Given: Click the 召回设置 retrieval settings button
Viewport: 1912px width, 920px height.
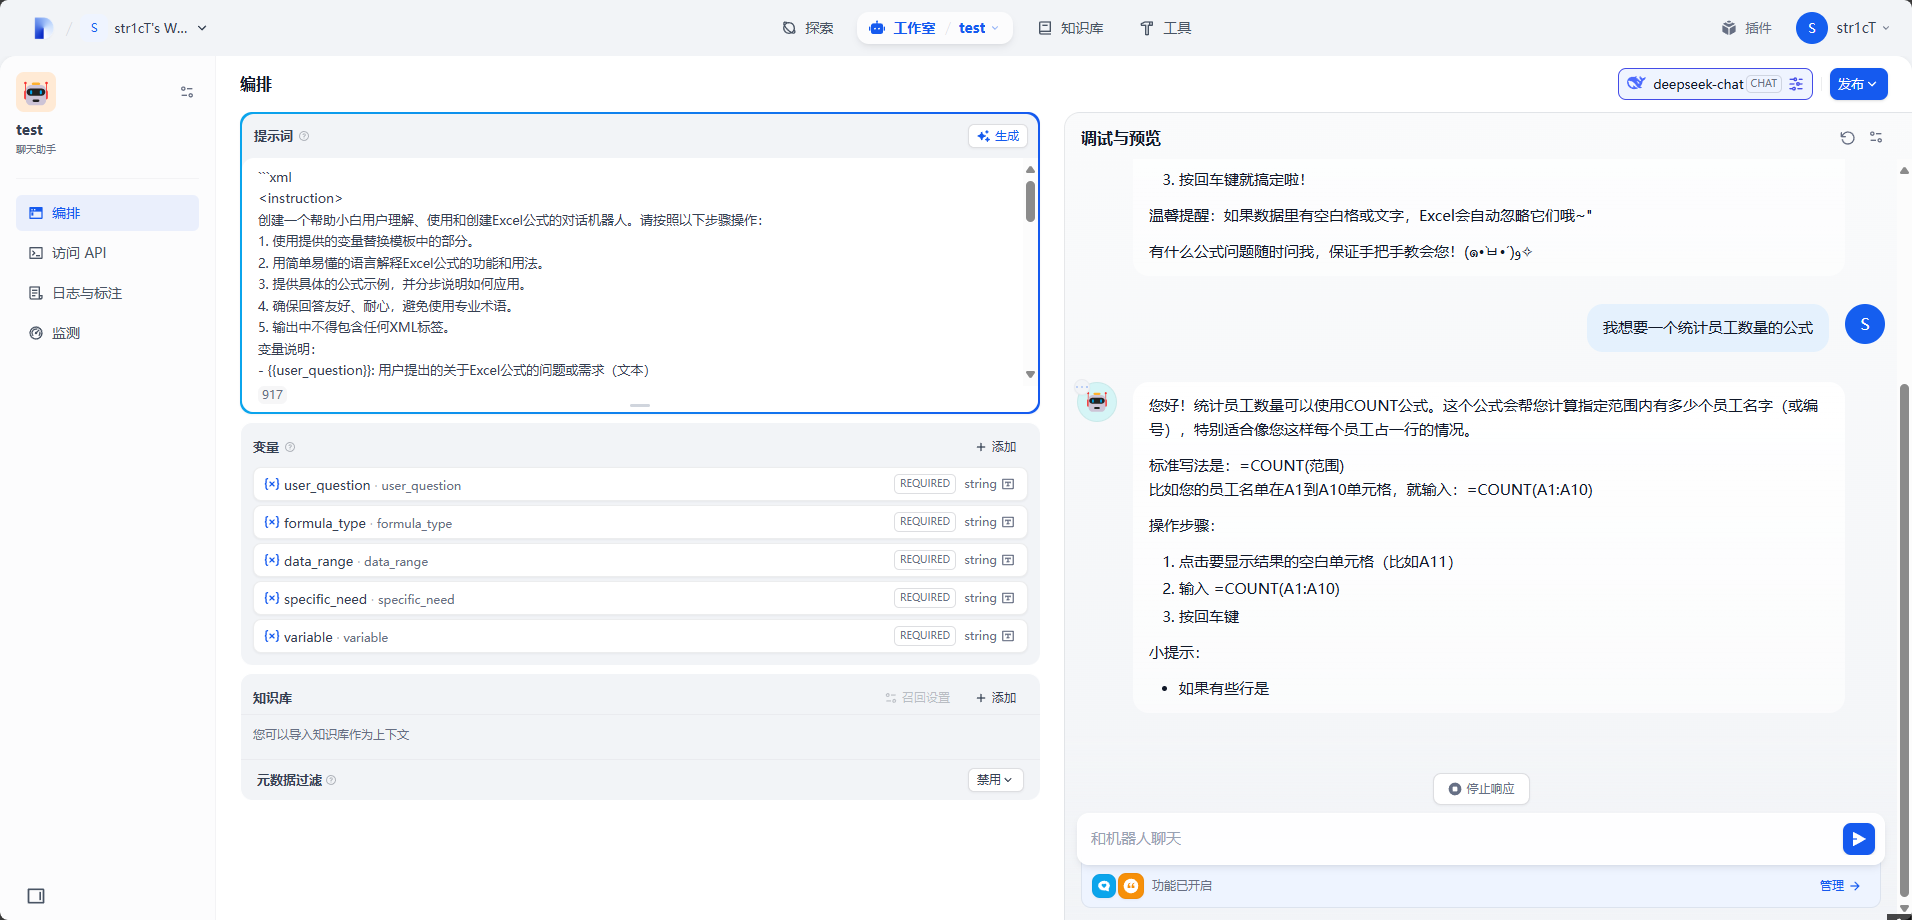Looking at the screenshot, I should pos(917,698).
